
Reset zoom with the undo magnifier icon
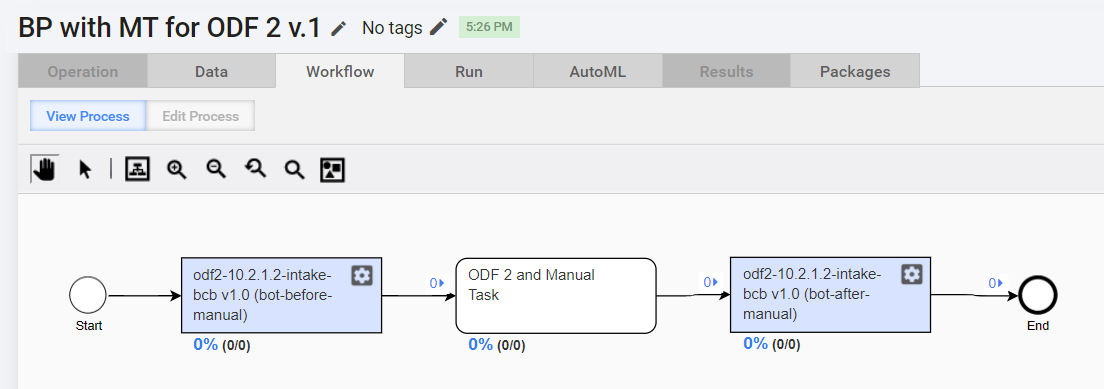pyautogui.click(x=255, y=168)
